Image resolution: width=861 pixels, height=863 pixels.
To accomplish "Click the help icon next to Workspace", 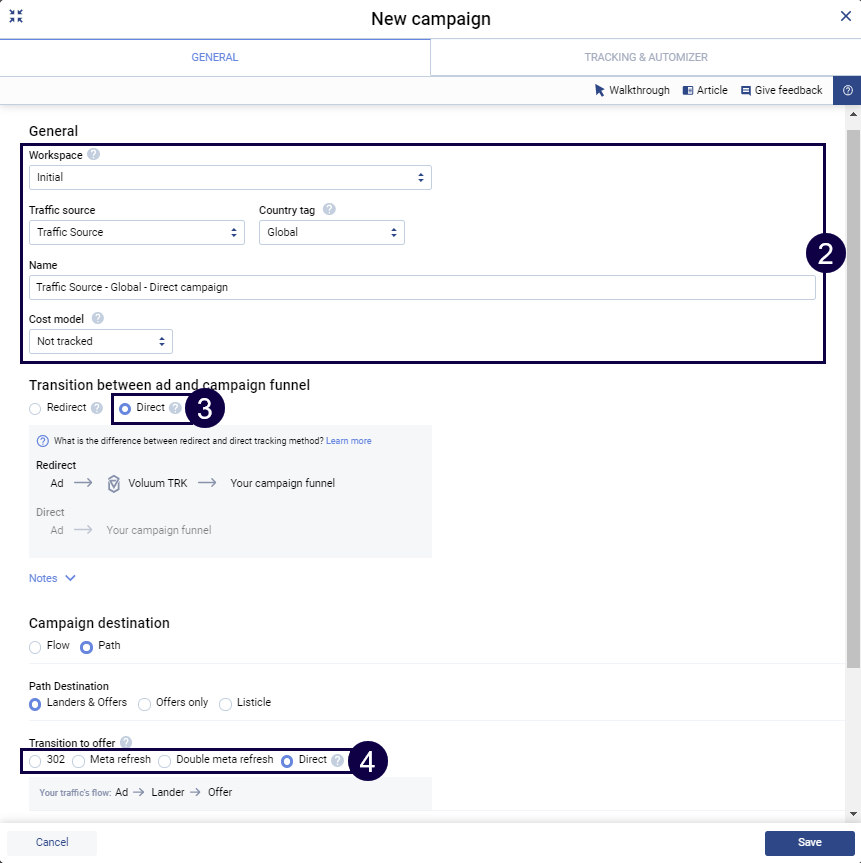I will (x=94, y=155).
